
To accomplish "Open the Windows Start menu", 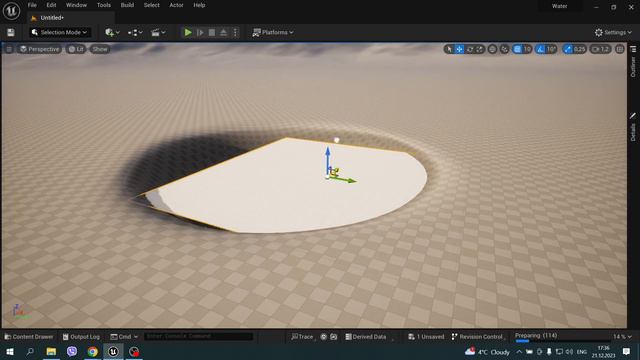I will pyautogui.click(x=10, y=351).
